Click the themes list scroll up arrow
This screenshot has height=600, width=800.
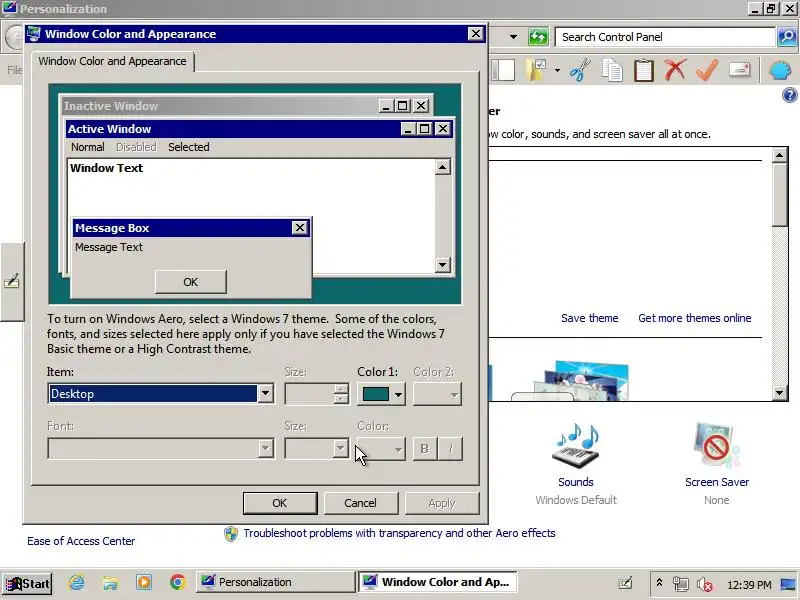pyautogui.click(x=779, y=155)
